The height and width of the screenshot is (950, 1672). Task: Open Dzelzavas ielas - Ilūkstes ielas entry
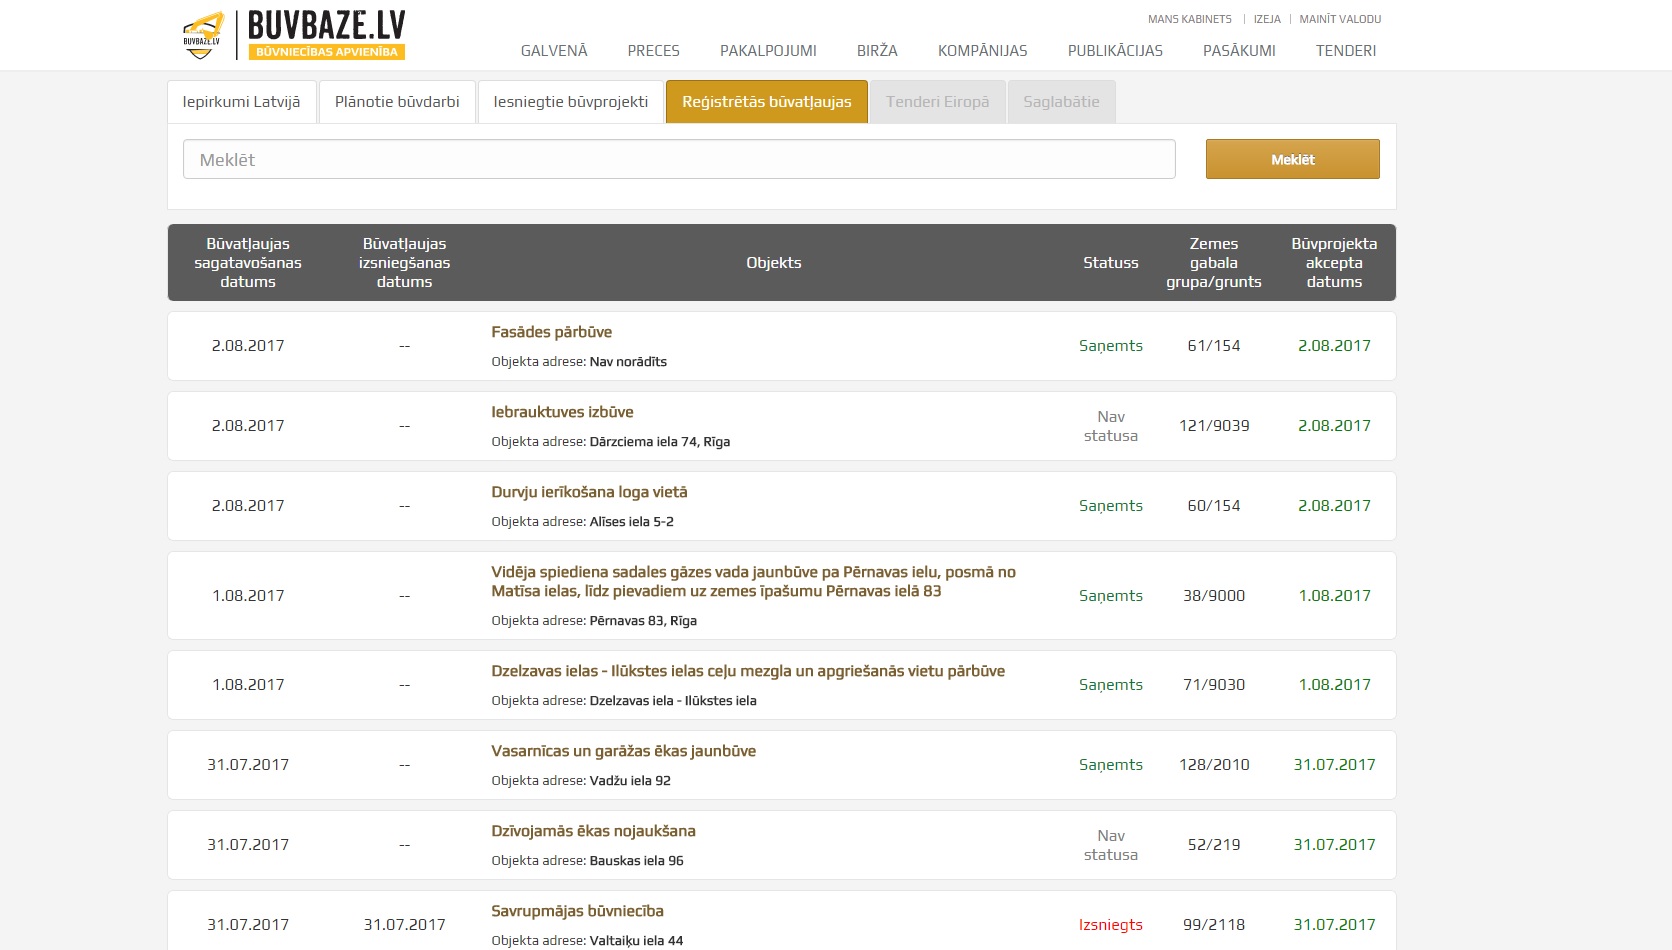[x=748, y=671]
